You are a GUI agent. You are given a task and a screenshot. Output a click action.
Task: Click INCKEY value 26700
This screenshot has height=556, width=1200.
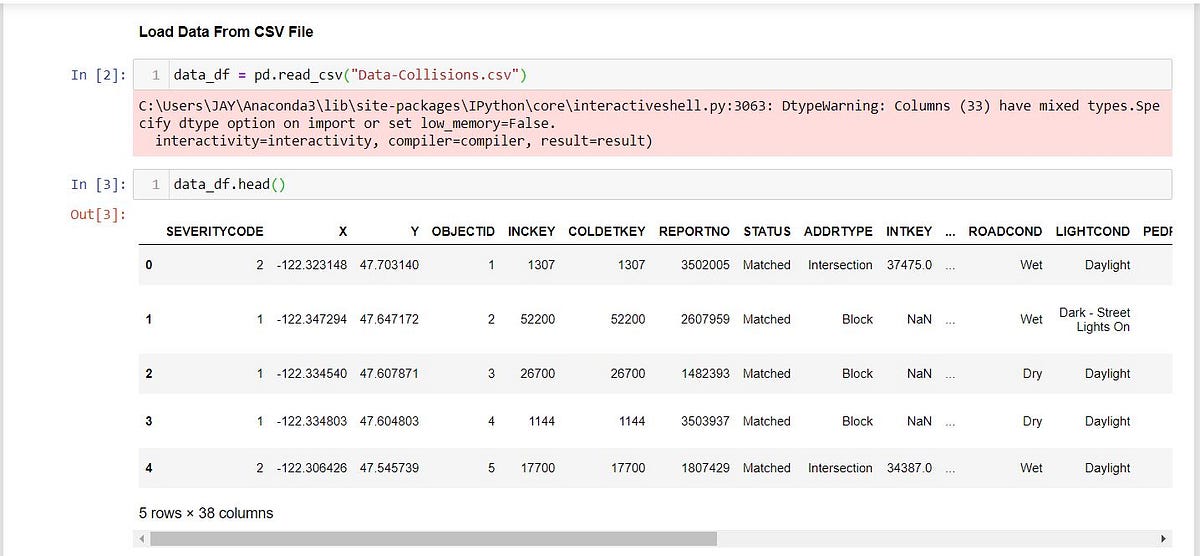click(x=538, y=373)
